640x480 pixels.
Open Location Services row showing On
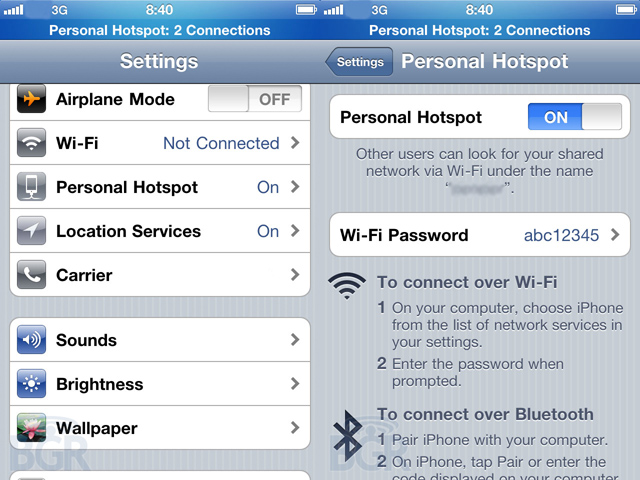click(160, 231)
